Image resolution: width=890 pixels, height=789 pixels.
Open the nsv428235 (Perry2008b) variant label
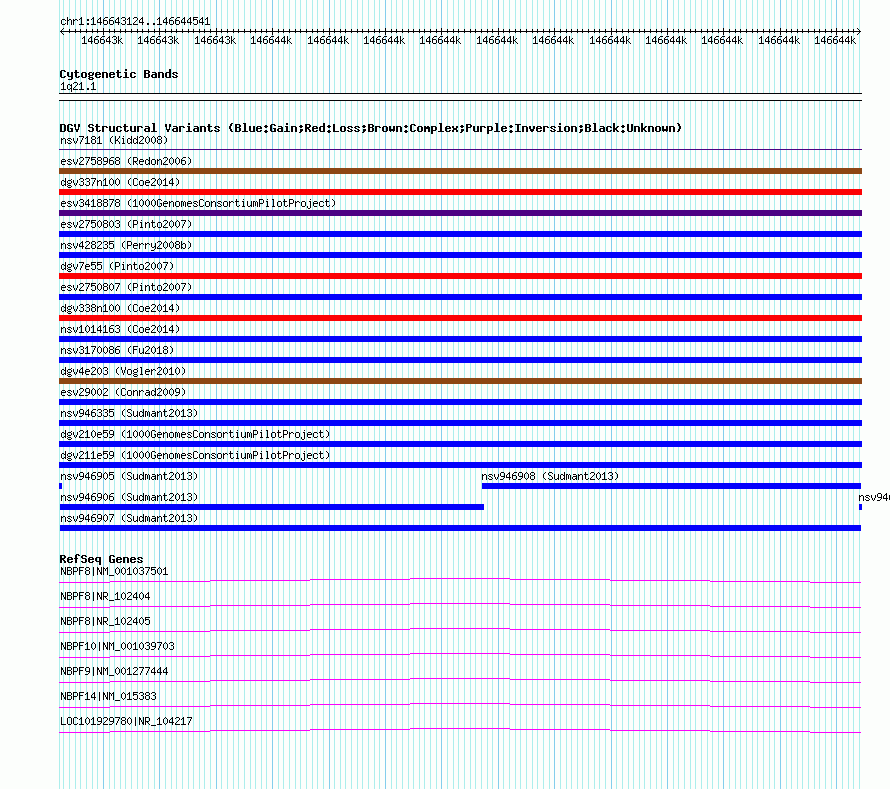tap(126, 245)
